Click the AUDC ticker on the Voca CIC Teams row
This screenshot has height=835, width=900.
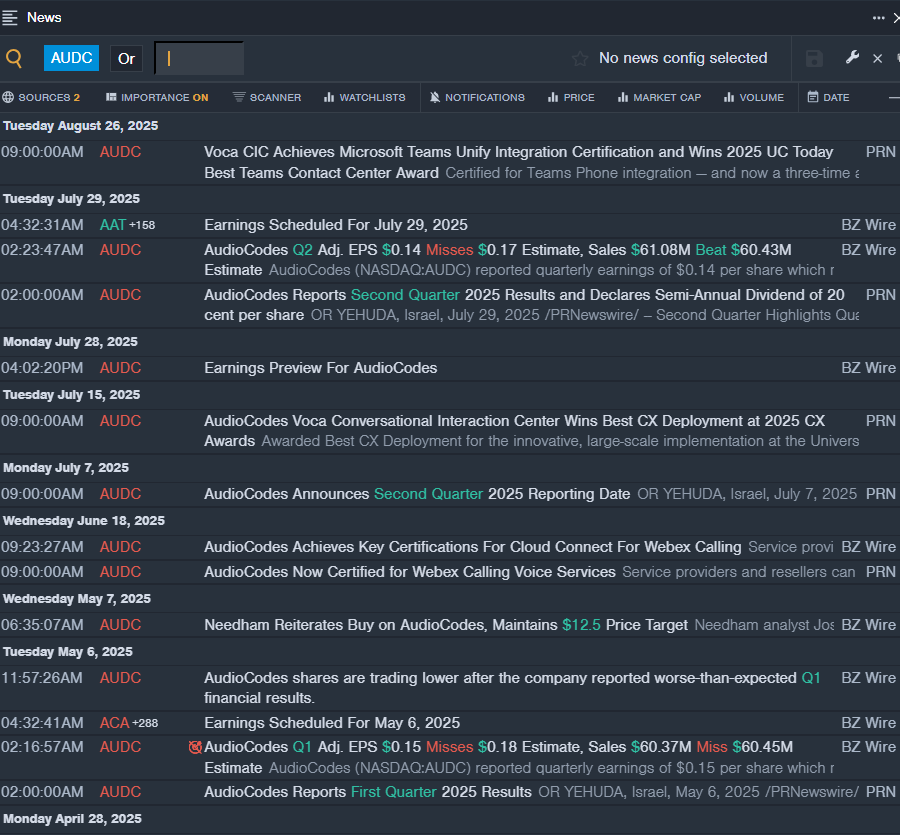coord(121,152)
